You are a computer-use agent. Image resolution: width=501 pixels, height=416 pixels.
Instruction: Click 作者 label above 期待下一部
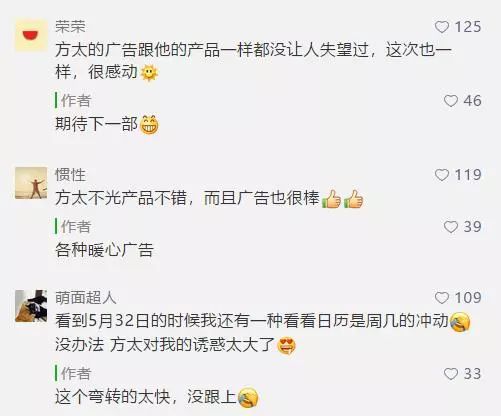click(76, 101)
